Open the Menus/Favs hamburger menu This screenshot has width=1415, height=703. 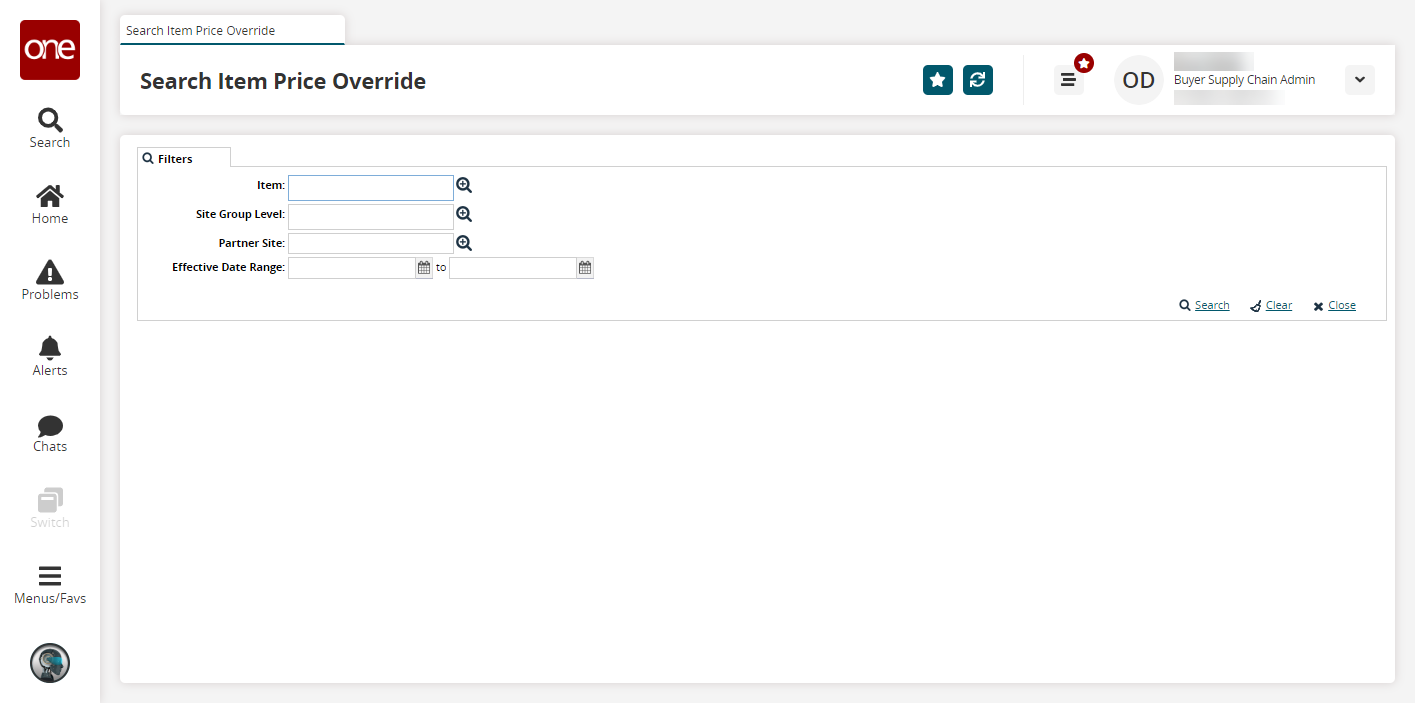[x=49, y=584]
